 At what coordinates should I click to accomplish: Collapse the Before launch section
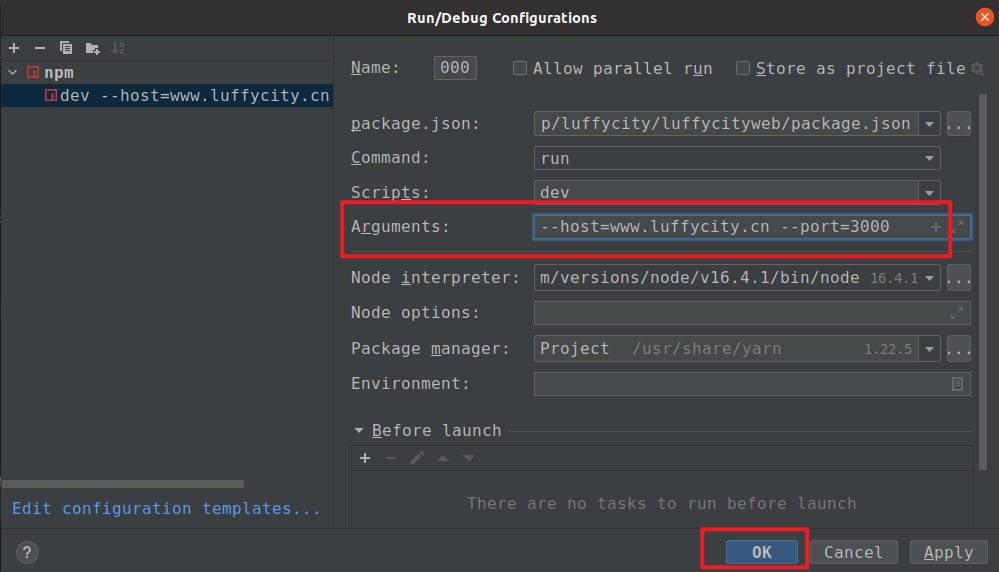(x=359, y=431)
